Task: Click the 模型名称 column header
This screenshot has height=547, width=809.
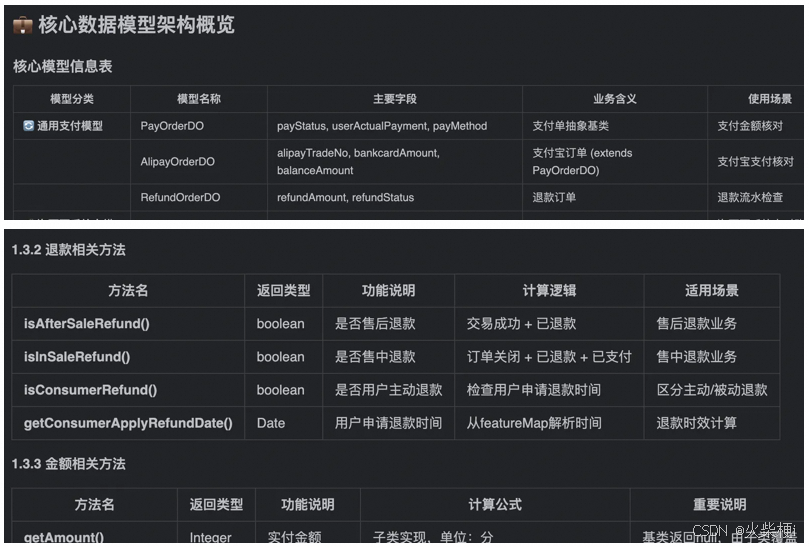Action: tap(199, 99)
